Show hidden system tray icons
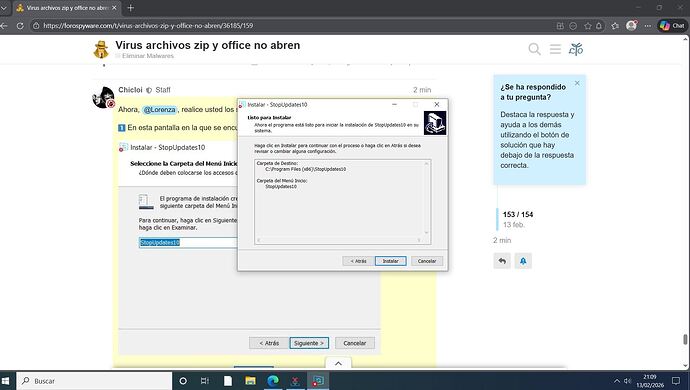The height and width of the screenshot is (390, 690). point(617,381)
